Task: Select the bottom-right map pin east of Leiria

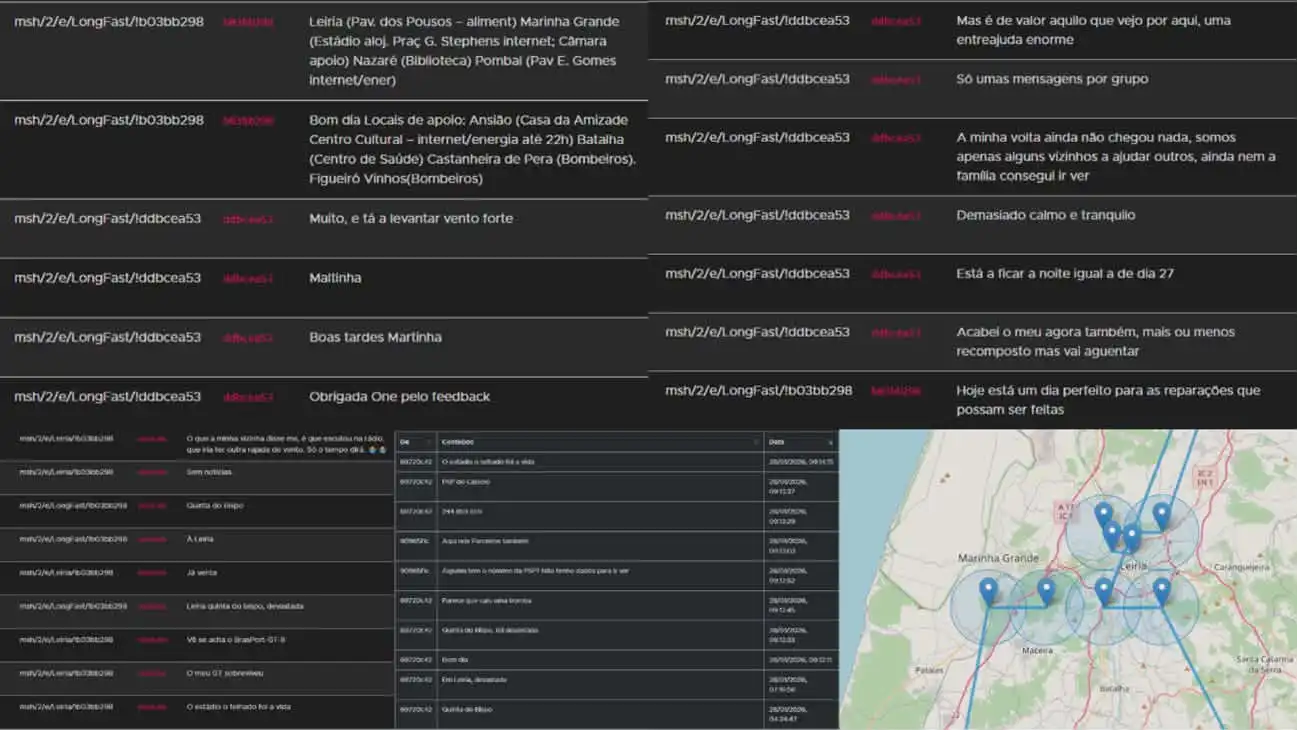Action: [x=1161, y=590]
